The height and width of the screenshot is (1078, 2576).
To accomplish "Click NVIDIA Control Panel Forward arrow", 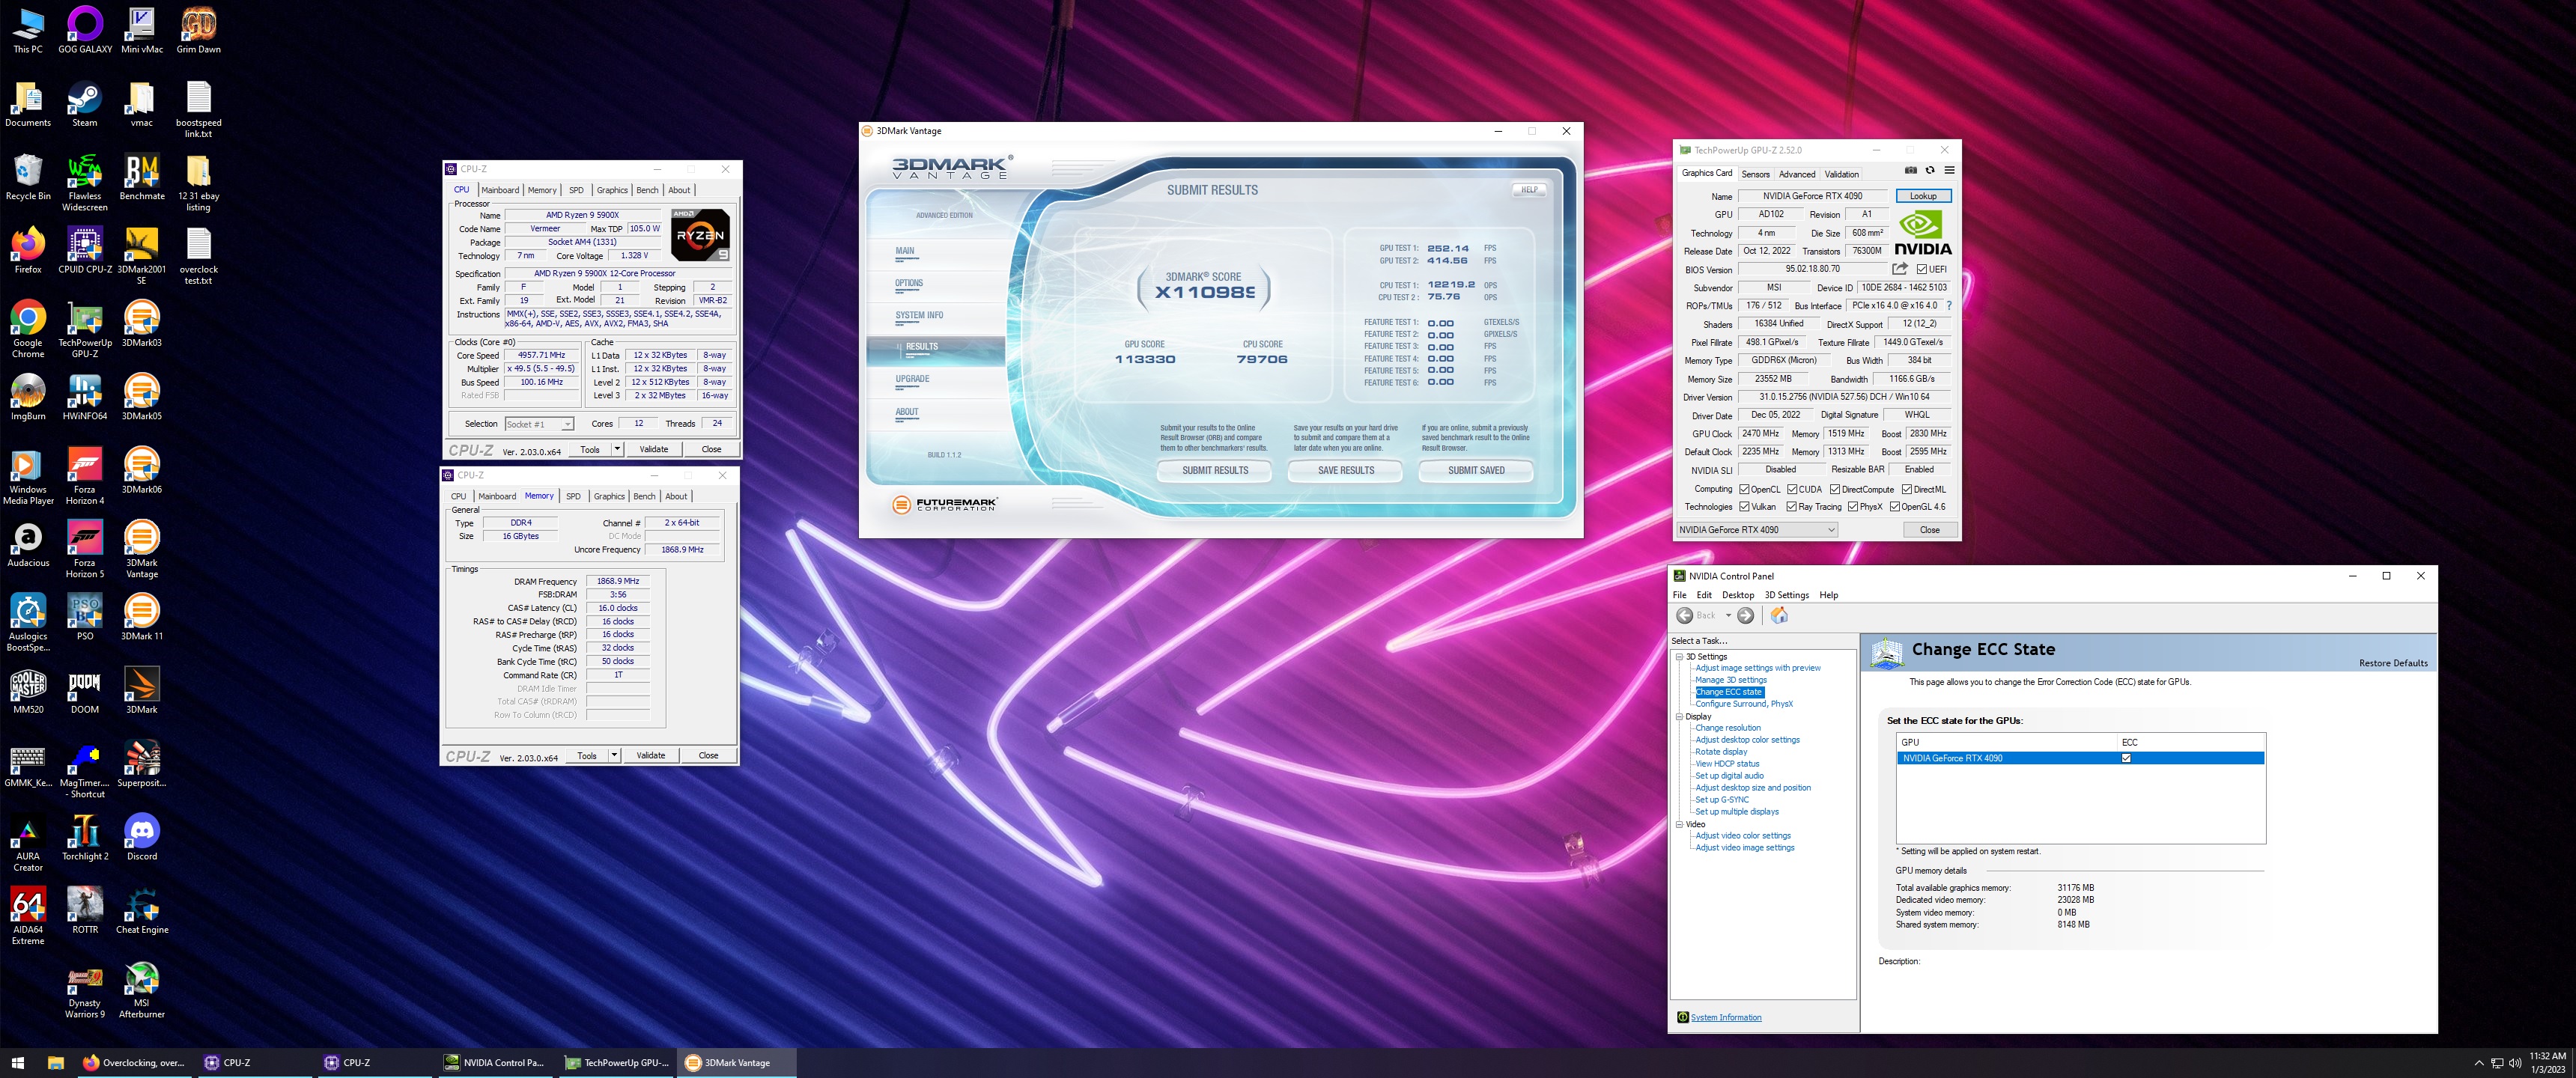I will click(x=1745, y=616).
